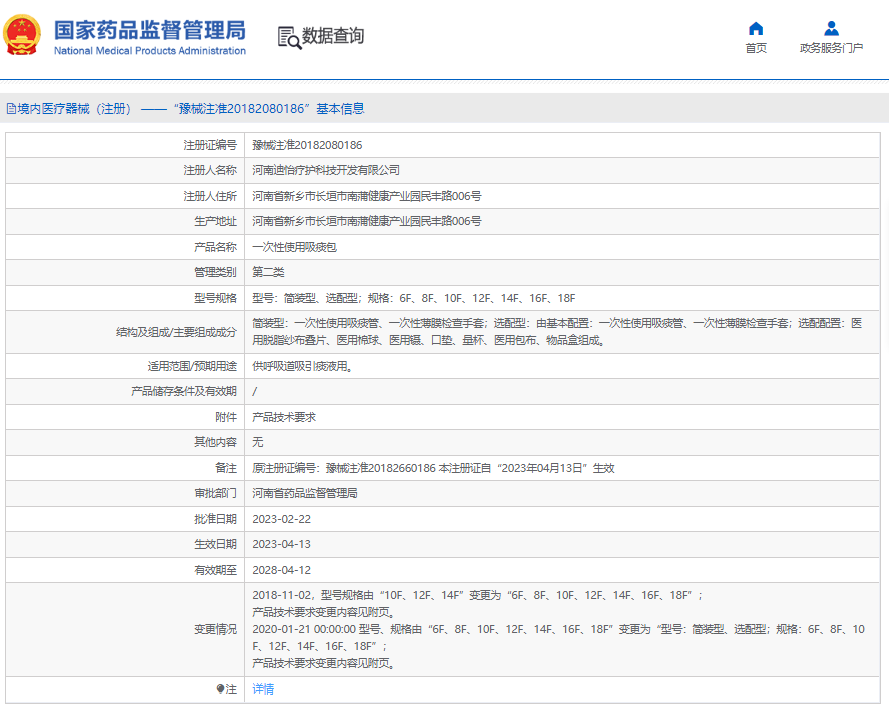Select 河南迪怡疗护科技开发有限公司 company name
Viewport: 889px width, 709px height.
click(x=326, y=170)
